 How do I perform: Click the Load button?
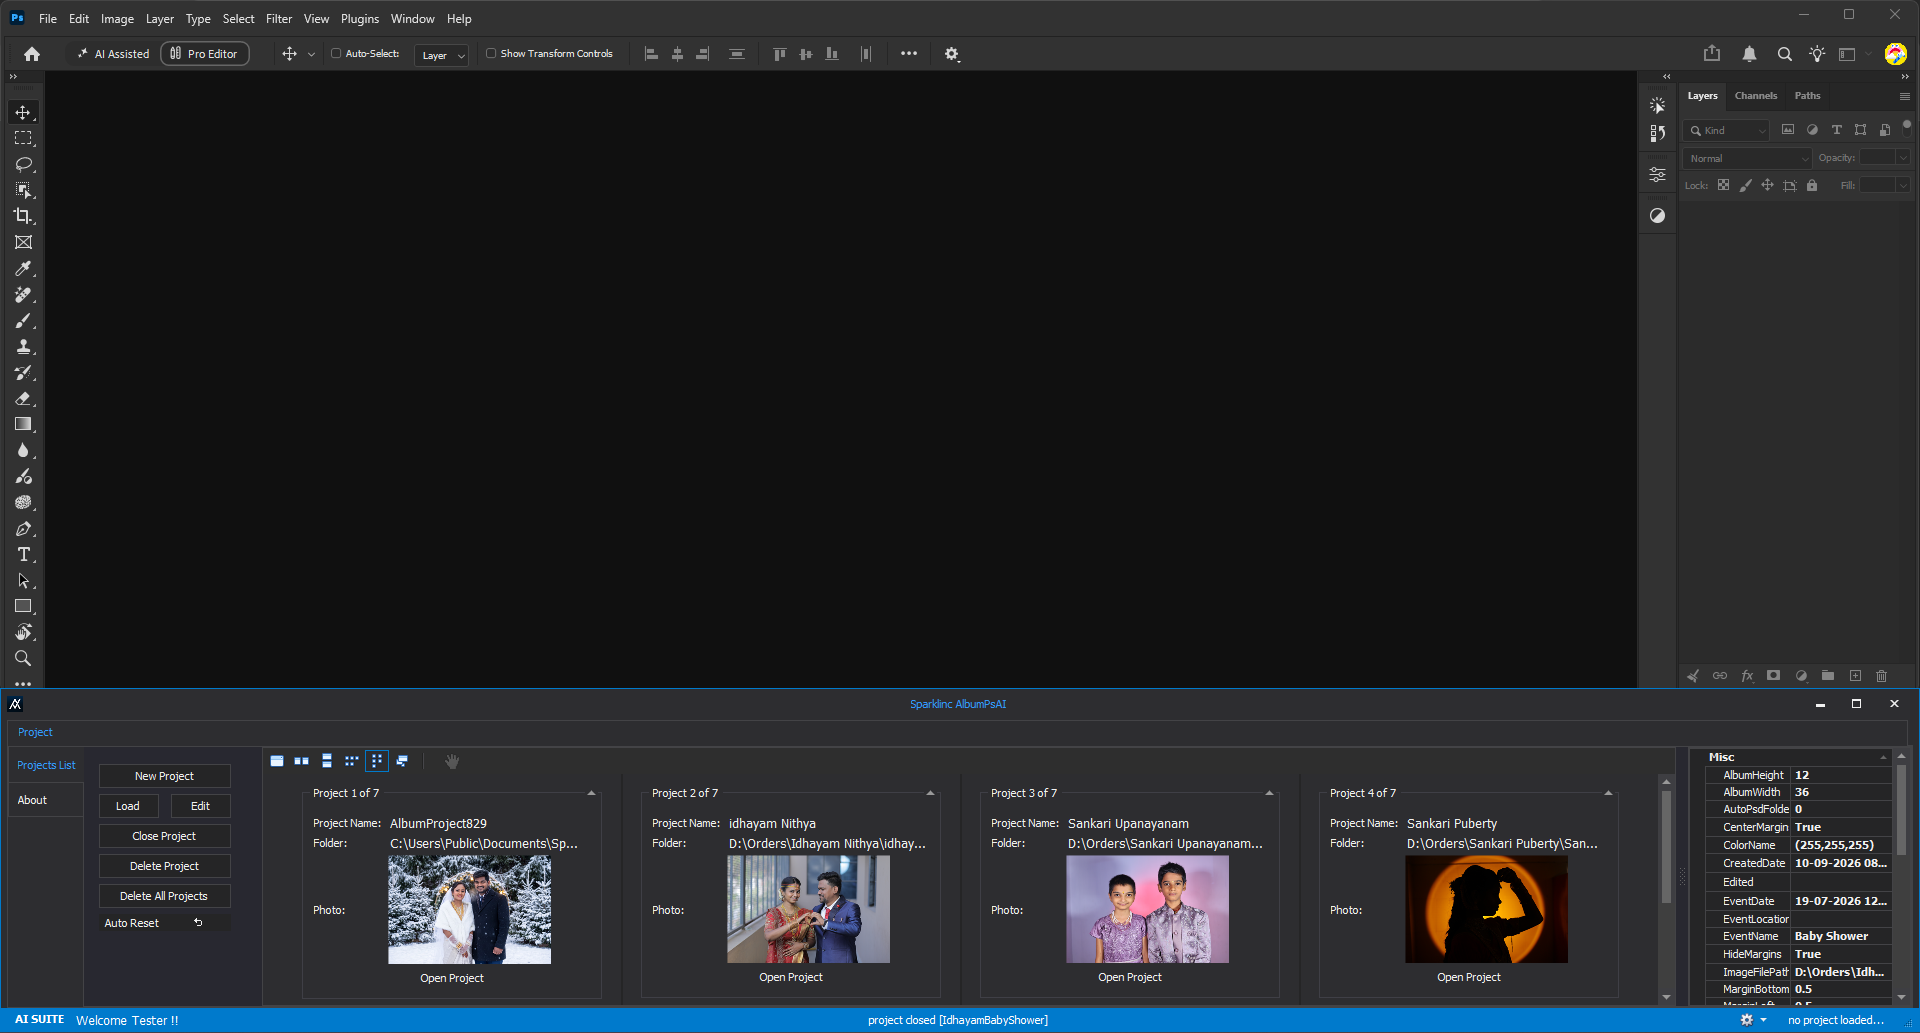[x=128, y=806]
